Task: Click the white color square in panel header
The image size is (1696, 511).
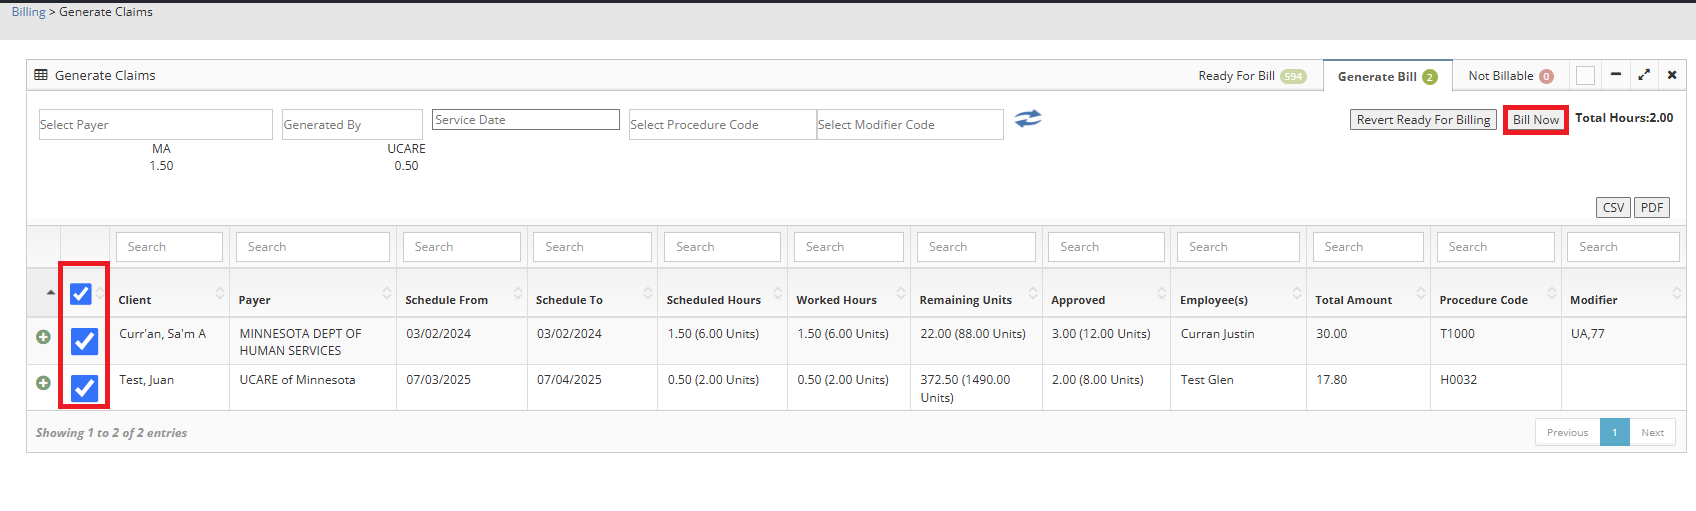Action: 1585,76
